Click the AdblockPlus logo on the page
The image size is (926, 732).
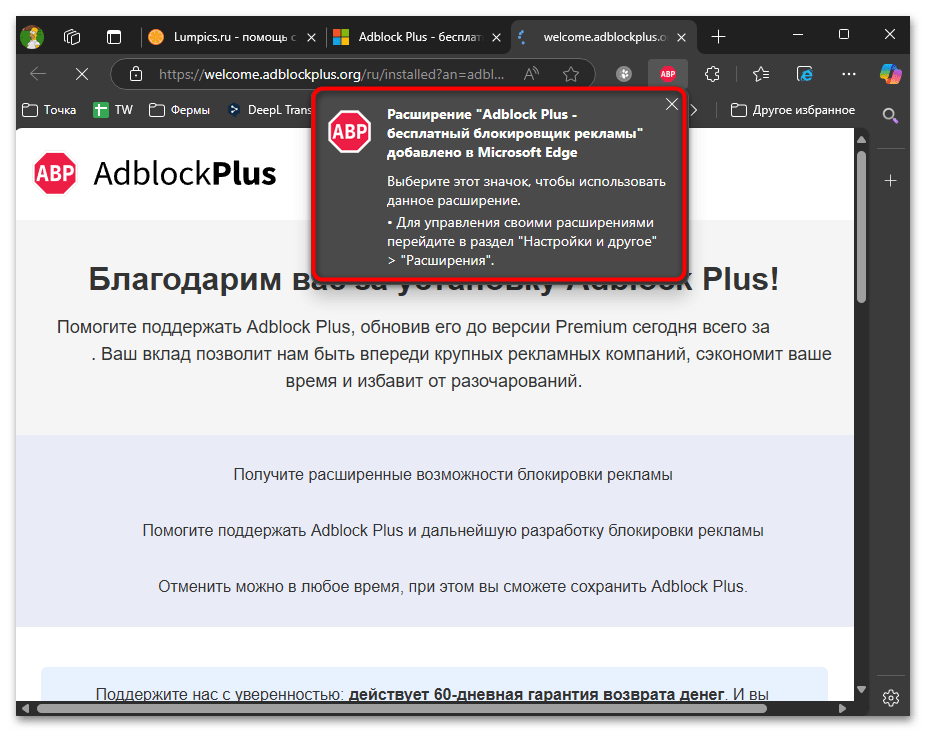click(x=155, y=174)
